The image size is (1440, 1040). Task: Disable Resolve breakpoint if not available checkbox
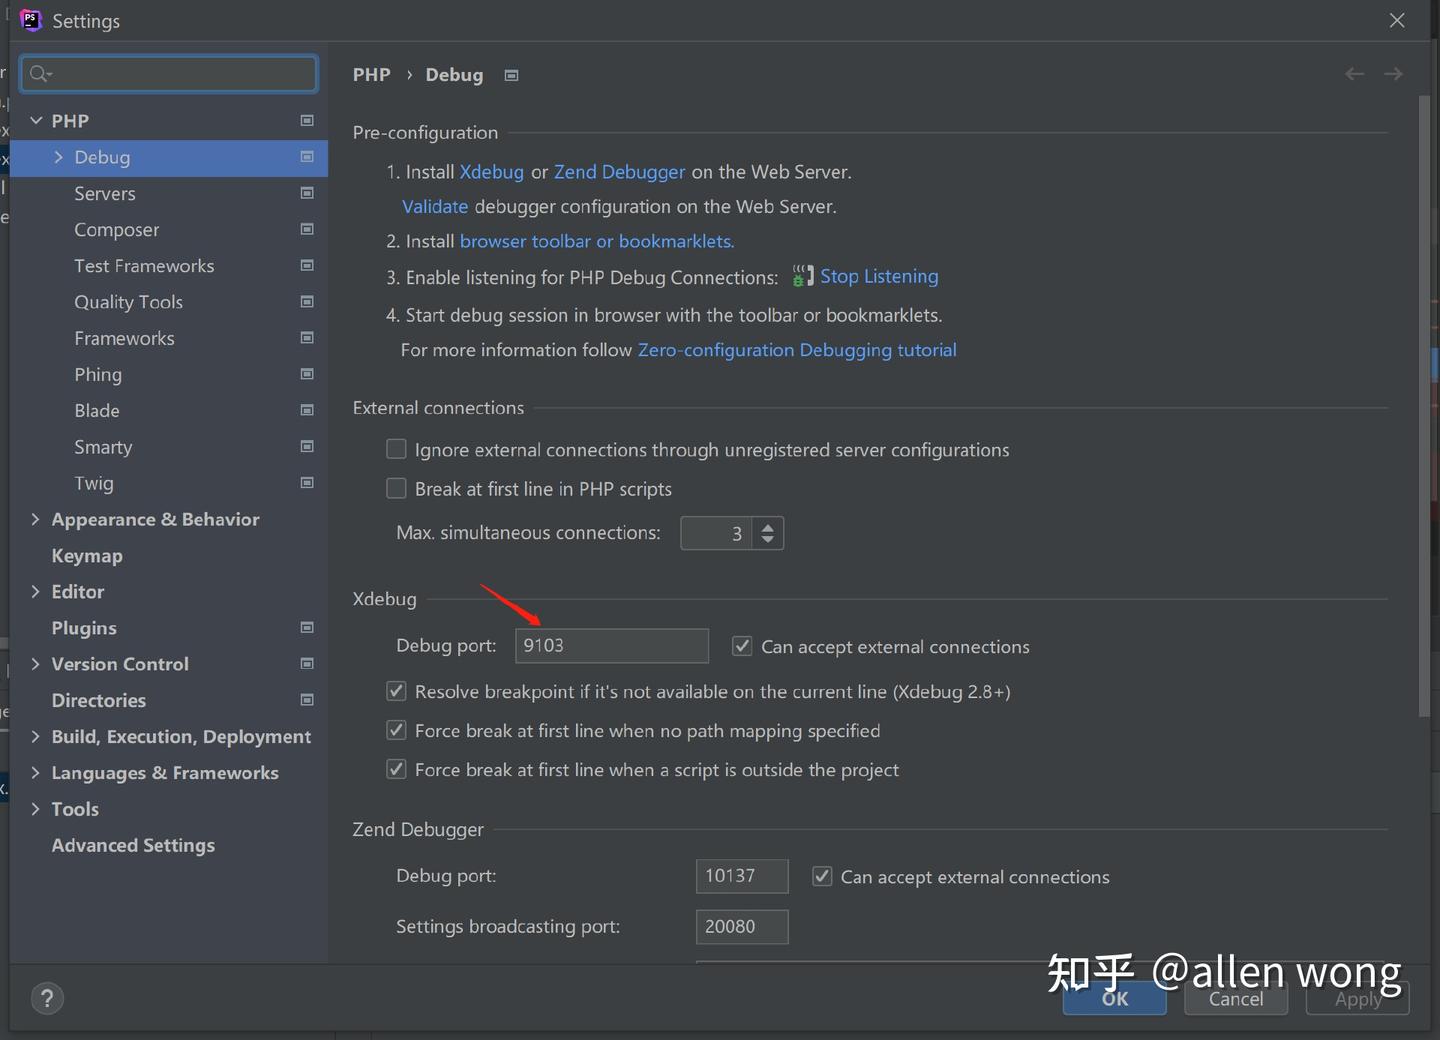click(x=396, y=691)
